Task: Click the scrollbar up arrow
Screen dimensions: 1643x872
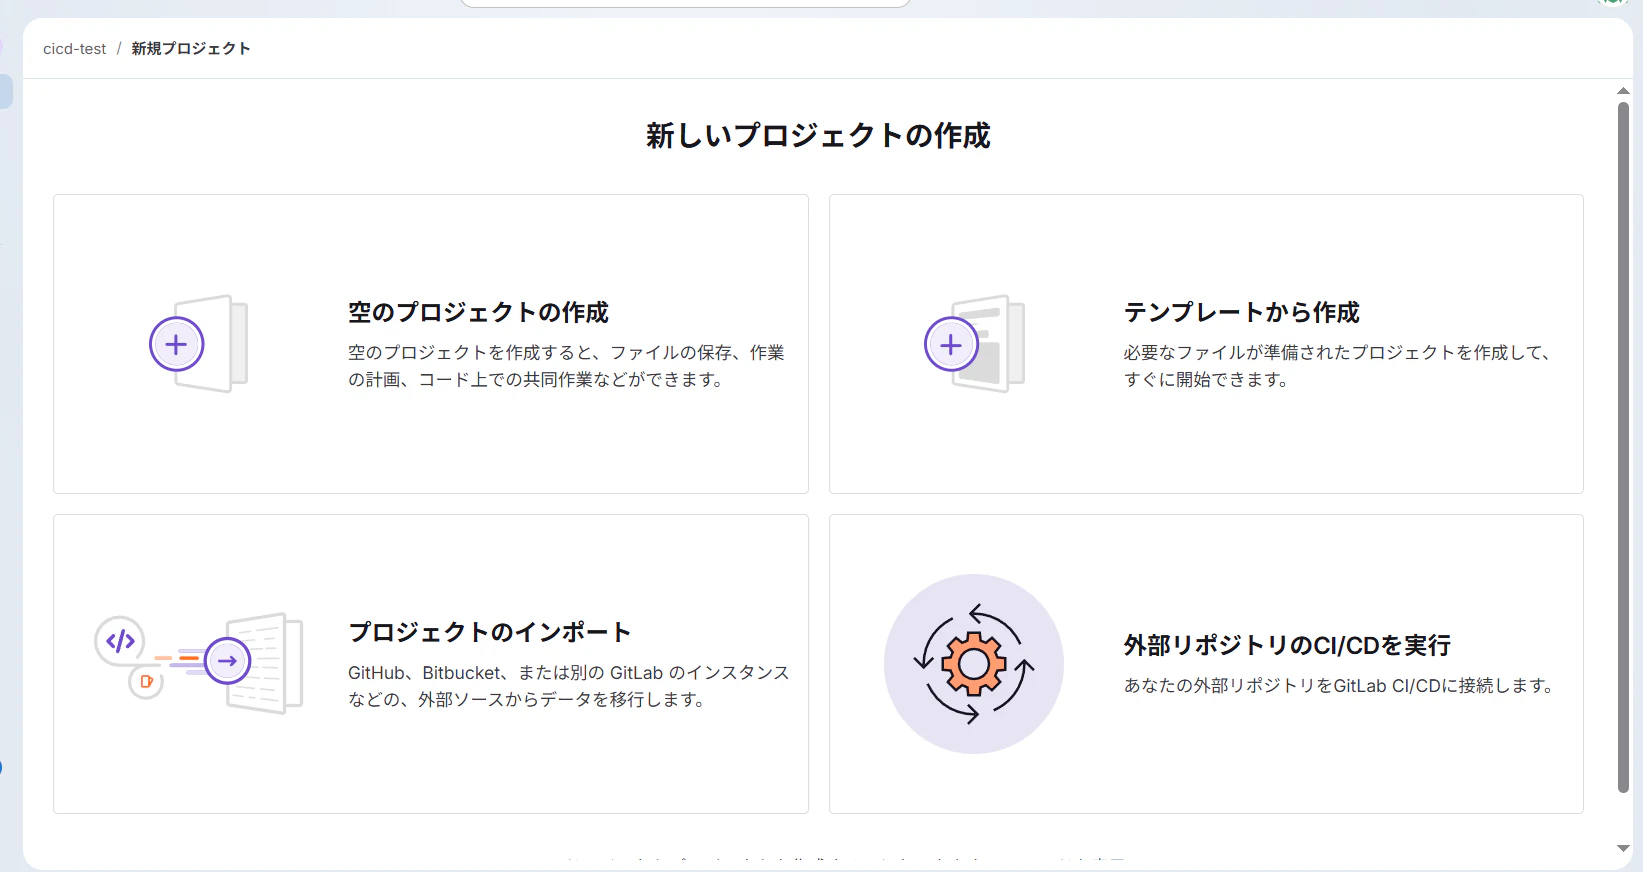Action: [x=1623, y=91]
